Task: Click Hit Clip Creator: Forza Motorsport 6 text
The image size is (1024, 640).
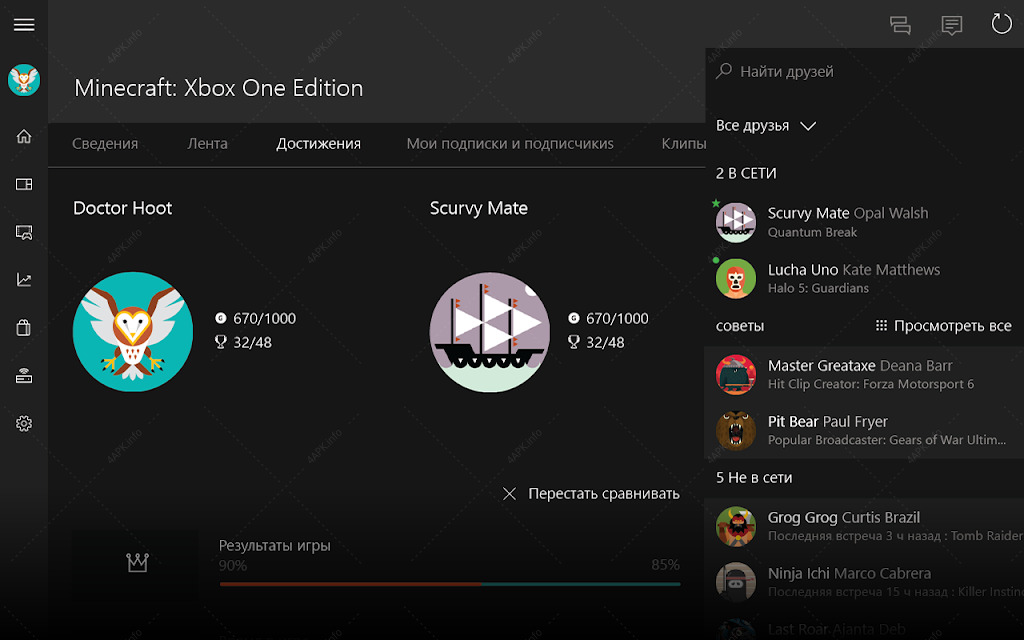Action: pyautogui.click(x=871, y=384)
